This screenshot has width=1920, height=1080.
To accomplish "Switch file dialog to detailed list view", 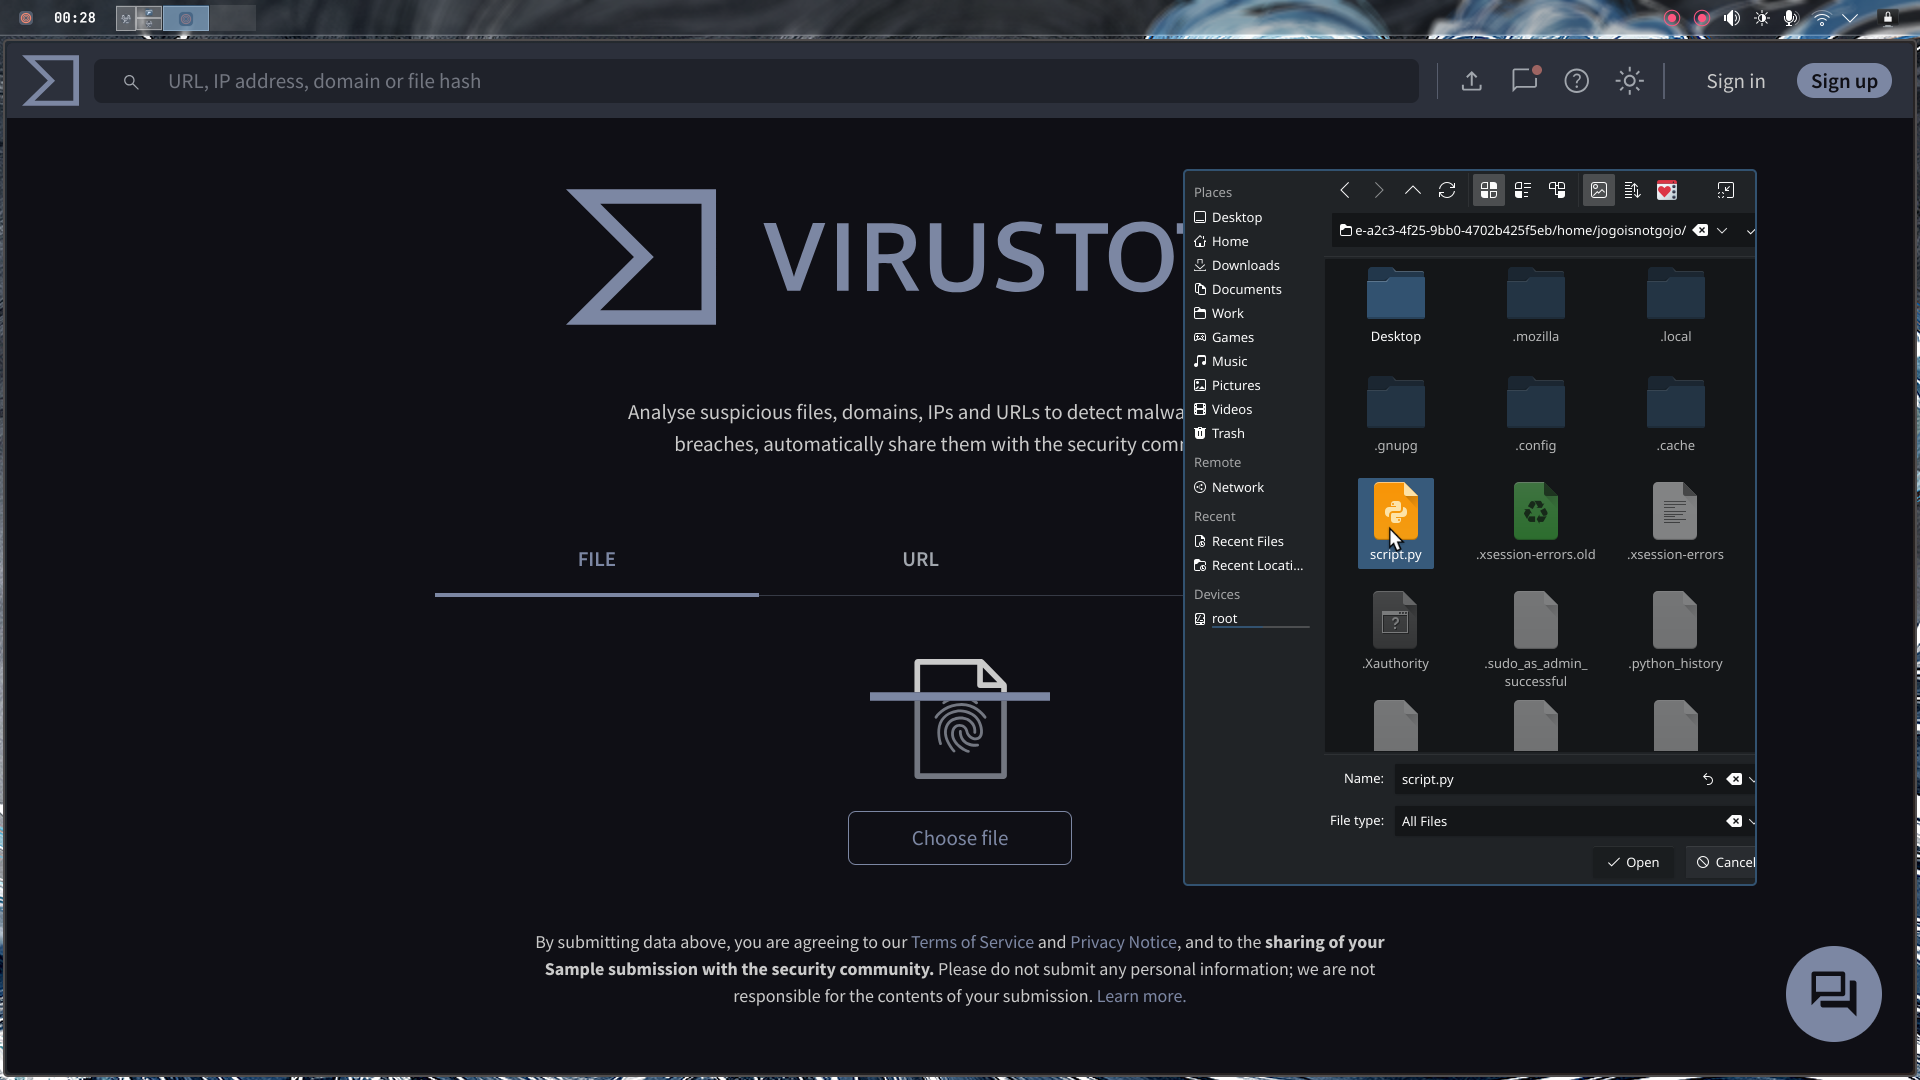I will coord(1523,190).
